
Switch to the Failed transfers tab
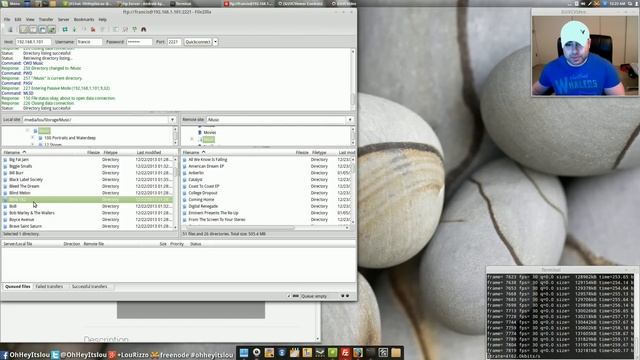(x=49, y=287)
